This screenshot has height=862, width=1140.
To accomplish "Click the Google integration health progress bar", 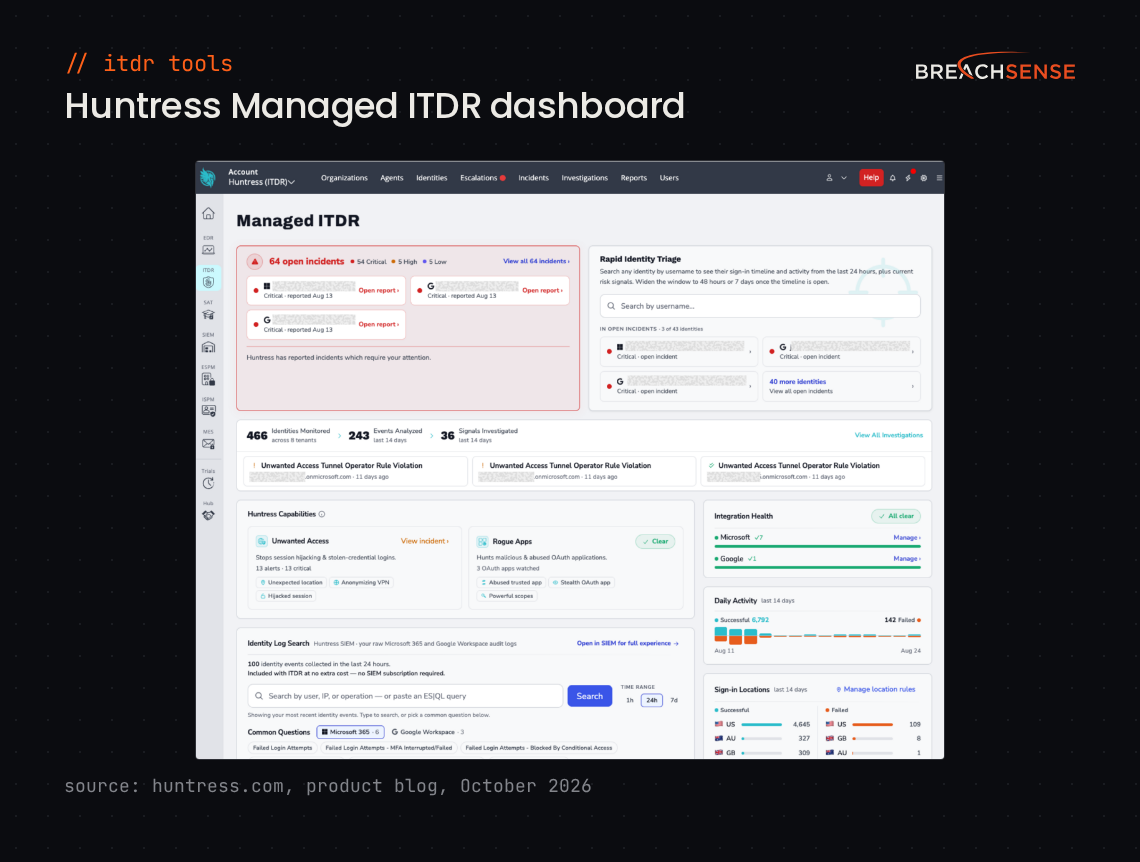I will (818, 567).
